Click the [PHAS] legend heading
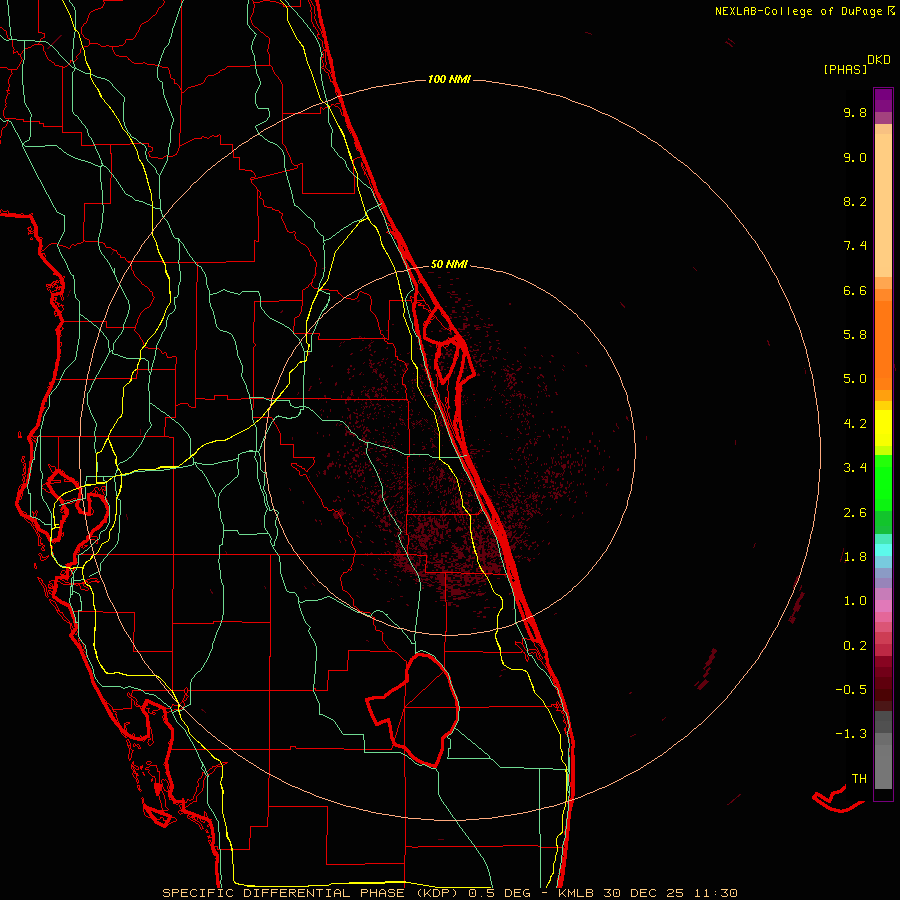 845,69
